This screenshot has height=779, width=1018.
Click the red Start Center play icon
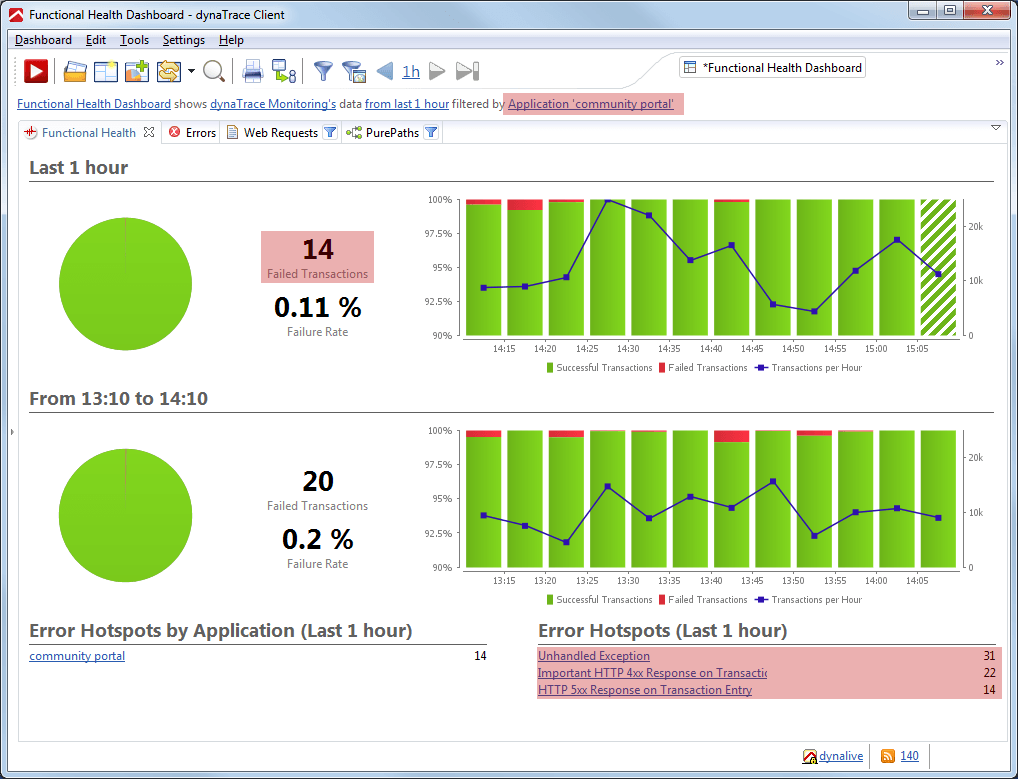[36, 71]
